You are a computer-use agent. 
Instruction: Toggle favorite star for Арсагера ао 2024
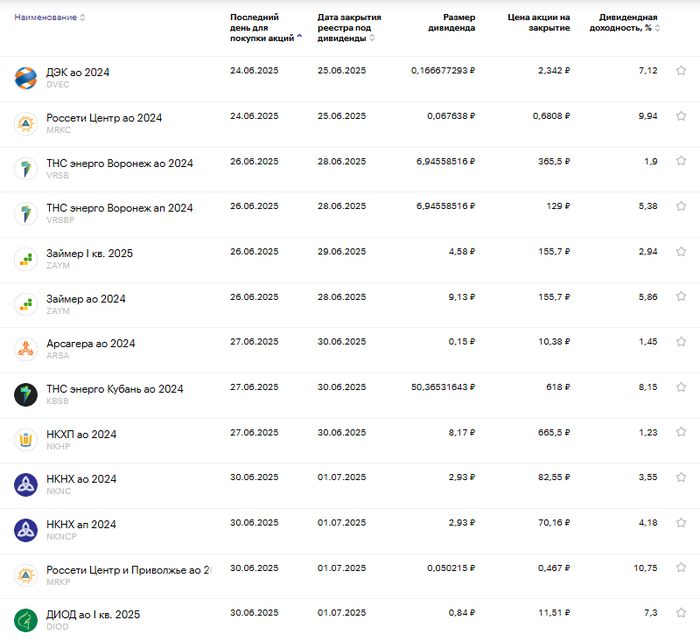pyautogui.click(x=681, y=342)
